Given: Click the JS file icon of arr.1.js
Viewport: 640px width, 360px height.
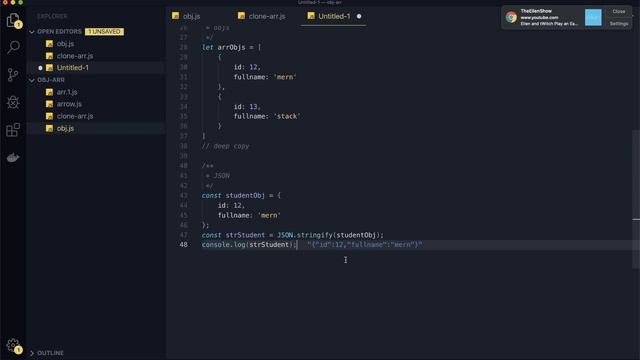Looking at the screenshot, I should point(49,92).
